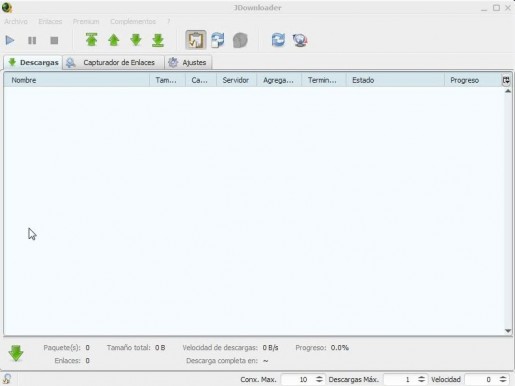Open the Capturador de Enlaces tab

pos(113,62)
